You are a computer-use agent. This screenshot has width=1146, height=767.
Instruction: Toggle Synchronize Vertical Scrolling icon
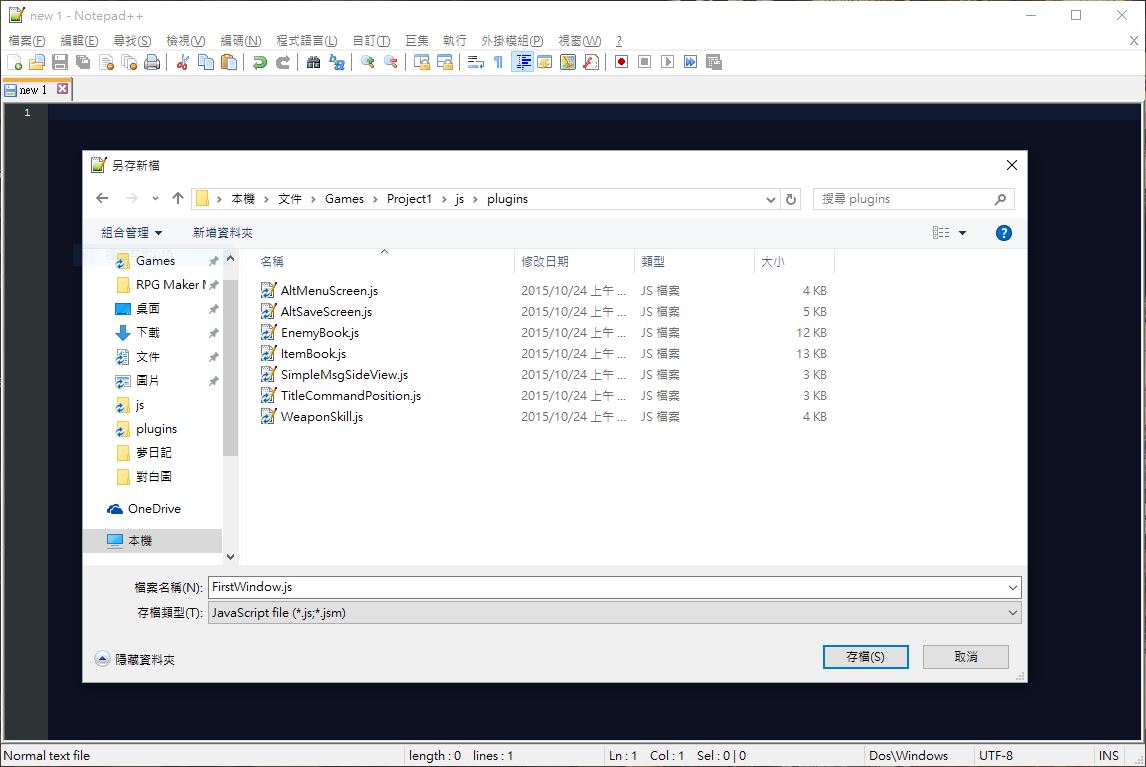tap(422, 62)
